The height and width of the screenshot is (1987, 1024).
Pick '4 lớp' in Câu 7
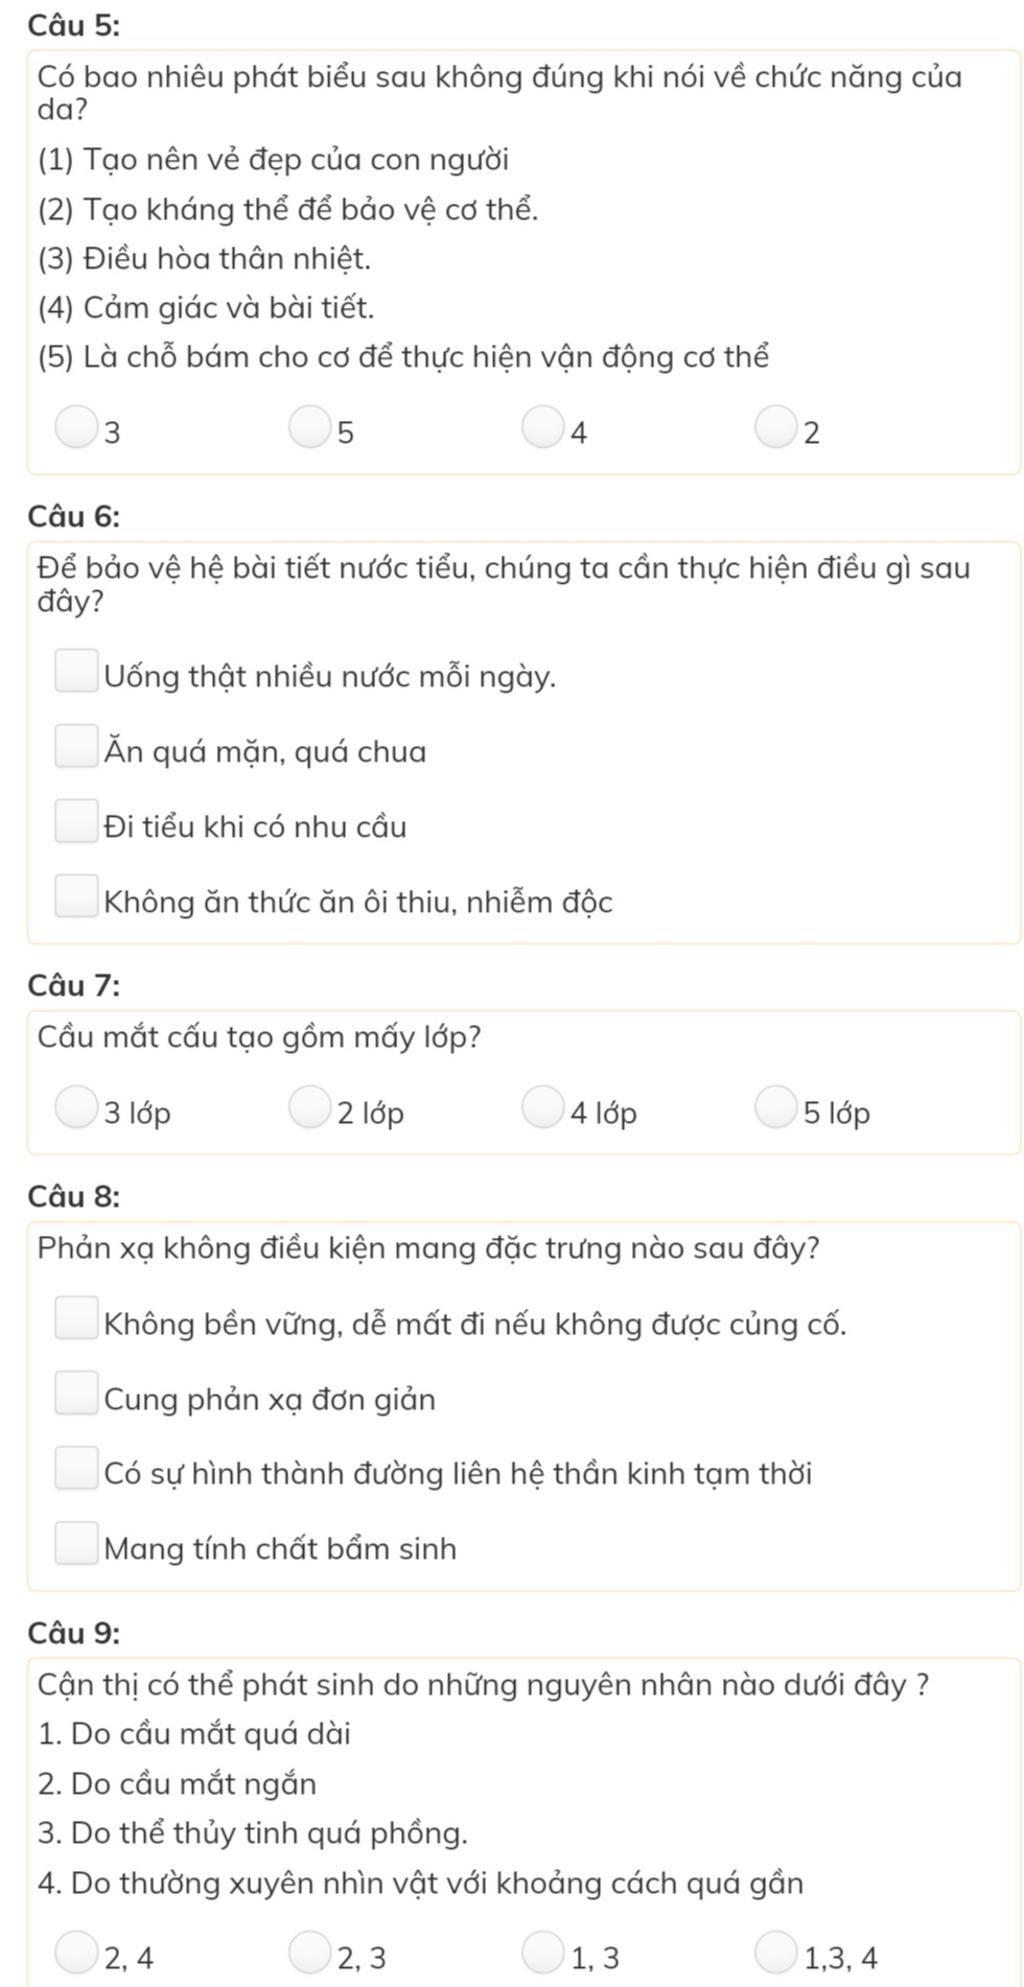542,1107
